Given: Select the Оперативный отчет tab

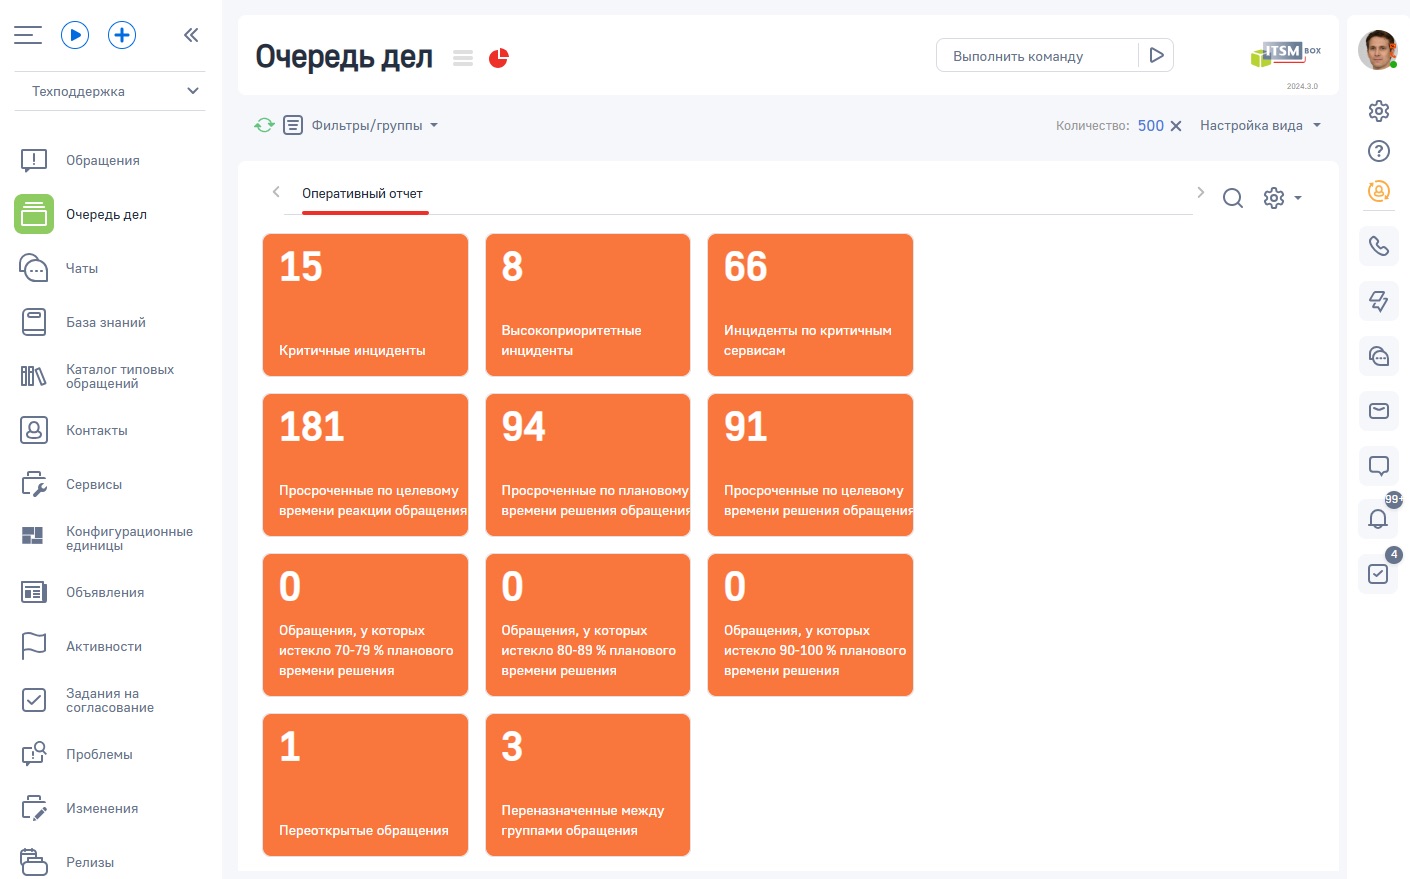Looking at the screenshot, I should 362,194.
